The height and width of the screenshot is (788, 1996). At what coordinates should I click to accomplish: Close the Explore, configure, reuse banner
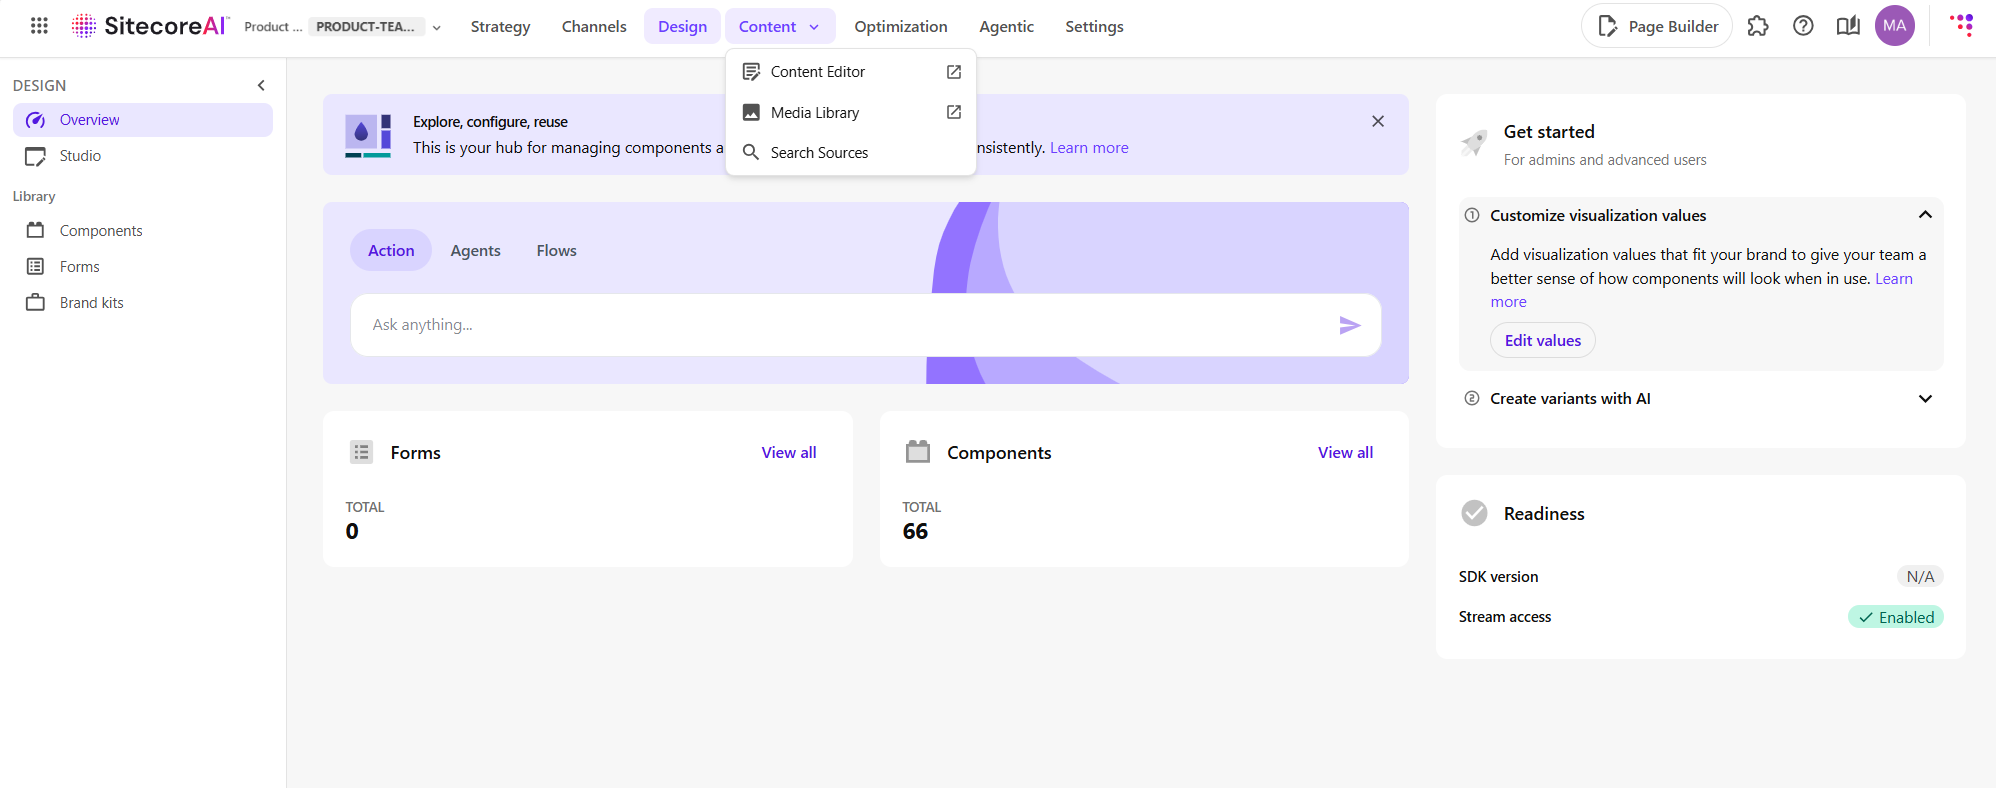coord(1378,121)
